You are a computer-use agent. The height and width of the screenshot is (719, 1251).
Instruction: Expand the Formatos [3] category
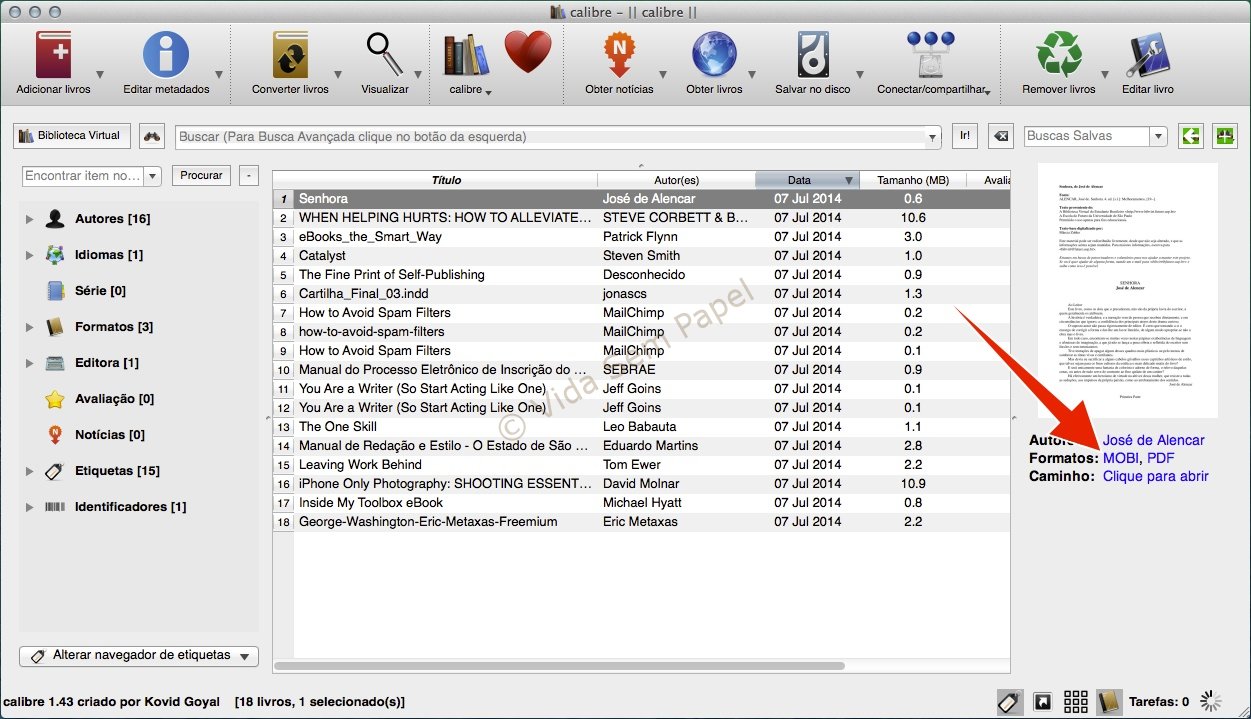click(29, 327)
